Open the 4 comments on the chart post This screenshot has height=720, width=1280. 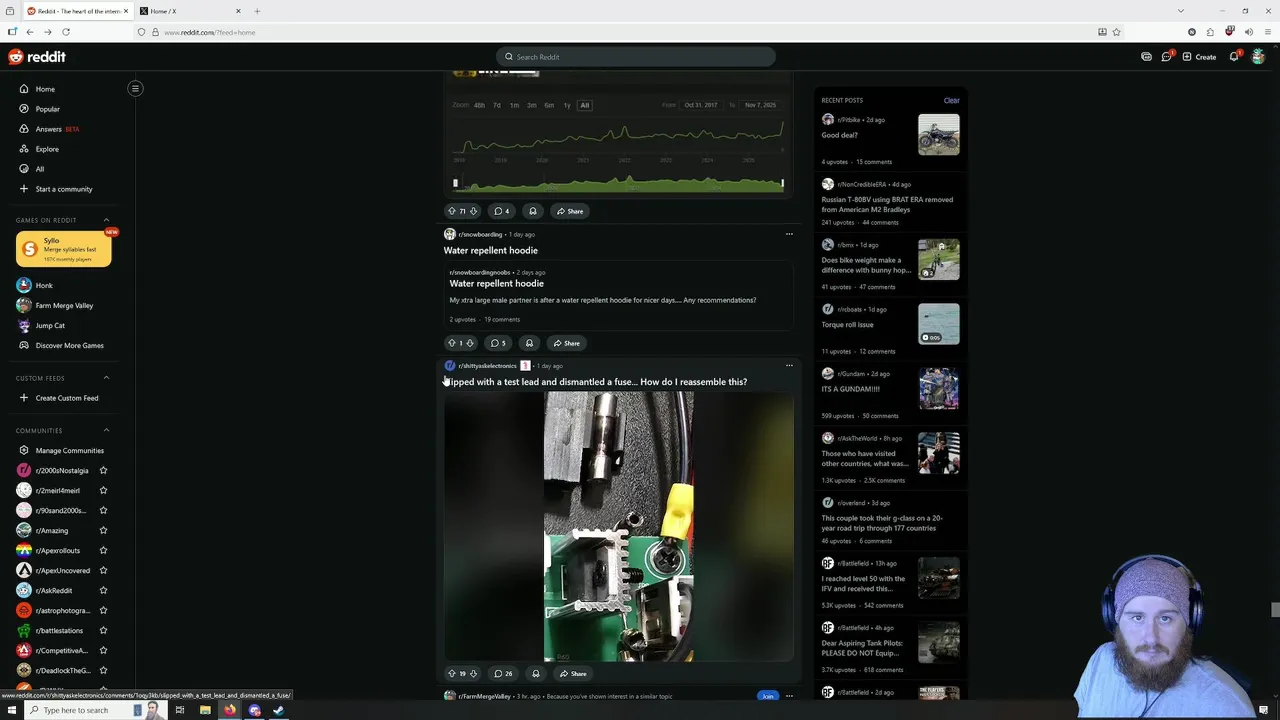pyautogui.click(x=502, y=211)
